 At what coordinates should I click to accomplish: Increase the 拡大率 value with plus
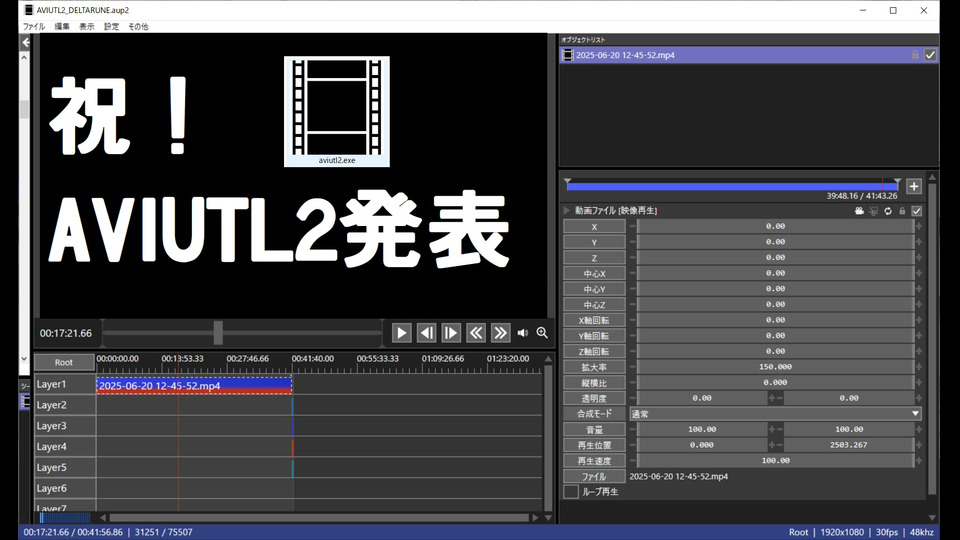coord(918,367)
